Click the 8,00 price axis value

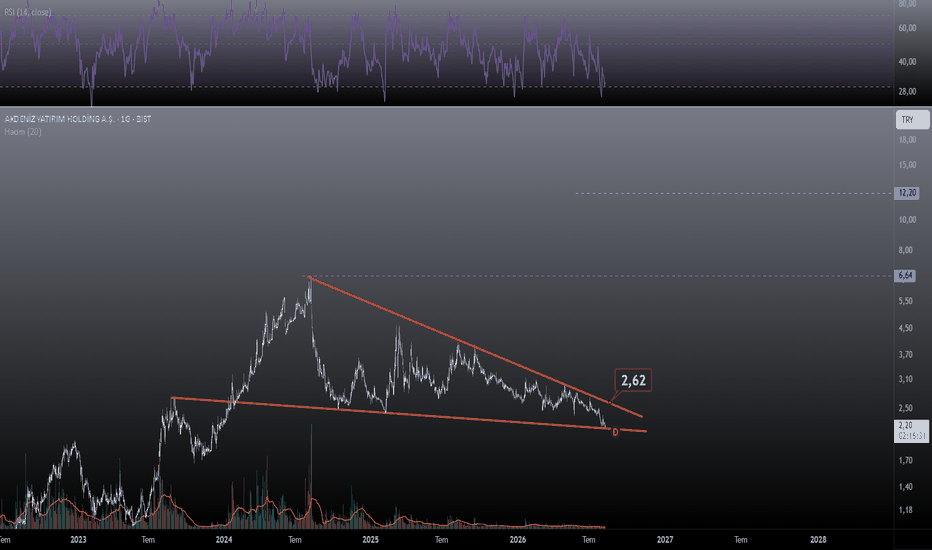pos(905,250)
